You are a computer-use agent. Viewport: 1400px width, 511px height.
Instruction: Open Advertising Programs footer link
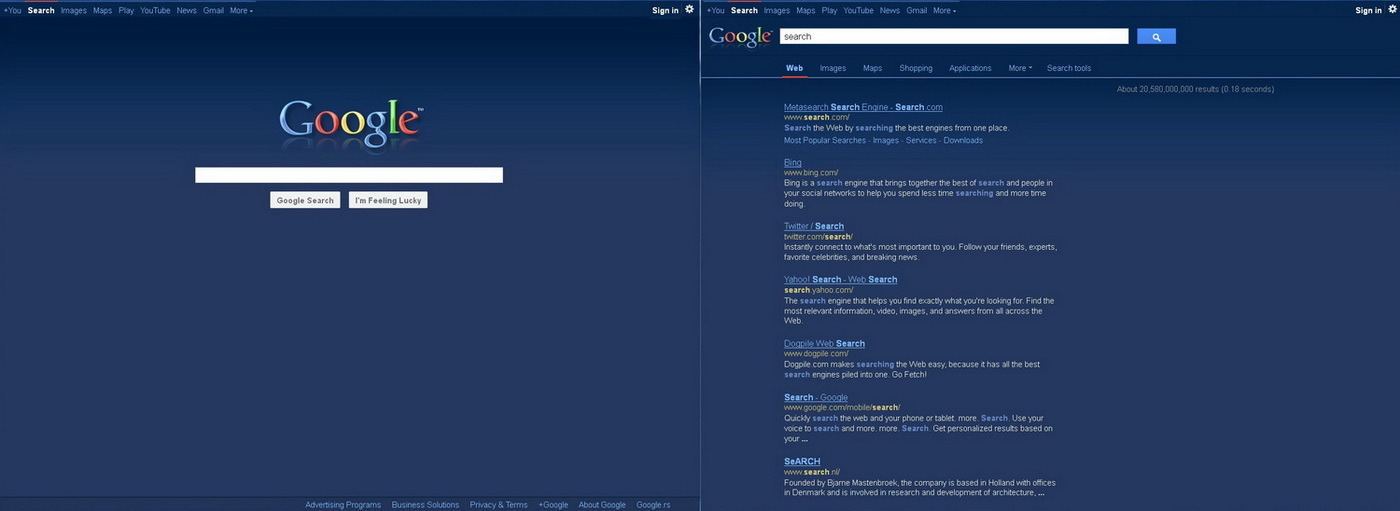[343, 505]
